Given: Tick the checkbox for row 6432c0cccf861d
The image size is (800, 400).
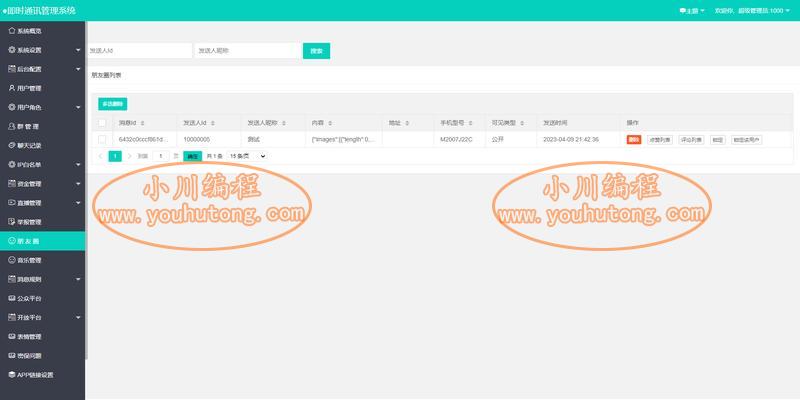Looking at the screenshot, I should click(102, 139).
